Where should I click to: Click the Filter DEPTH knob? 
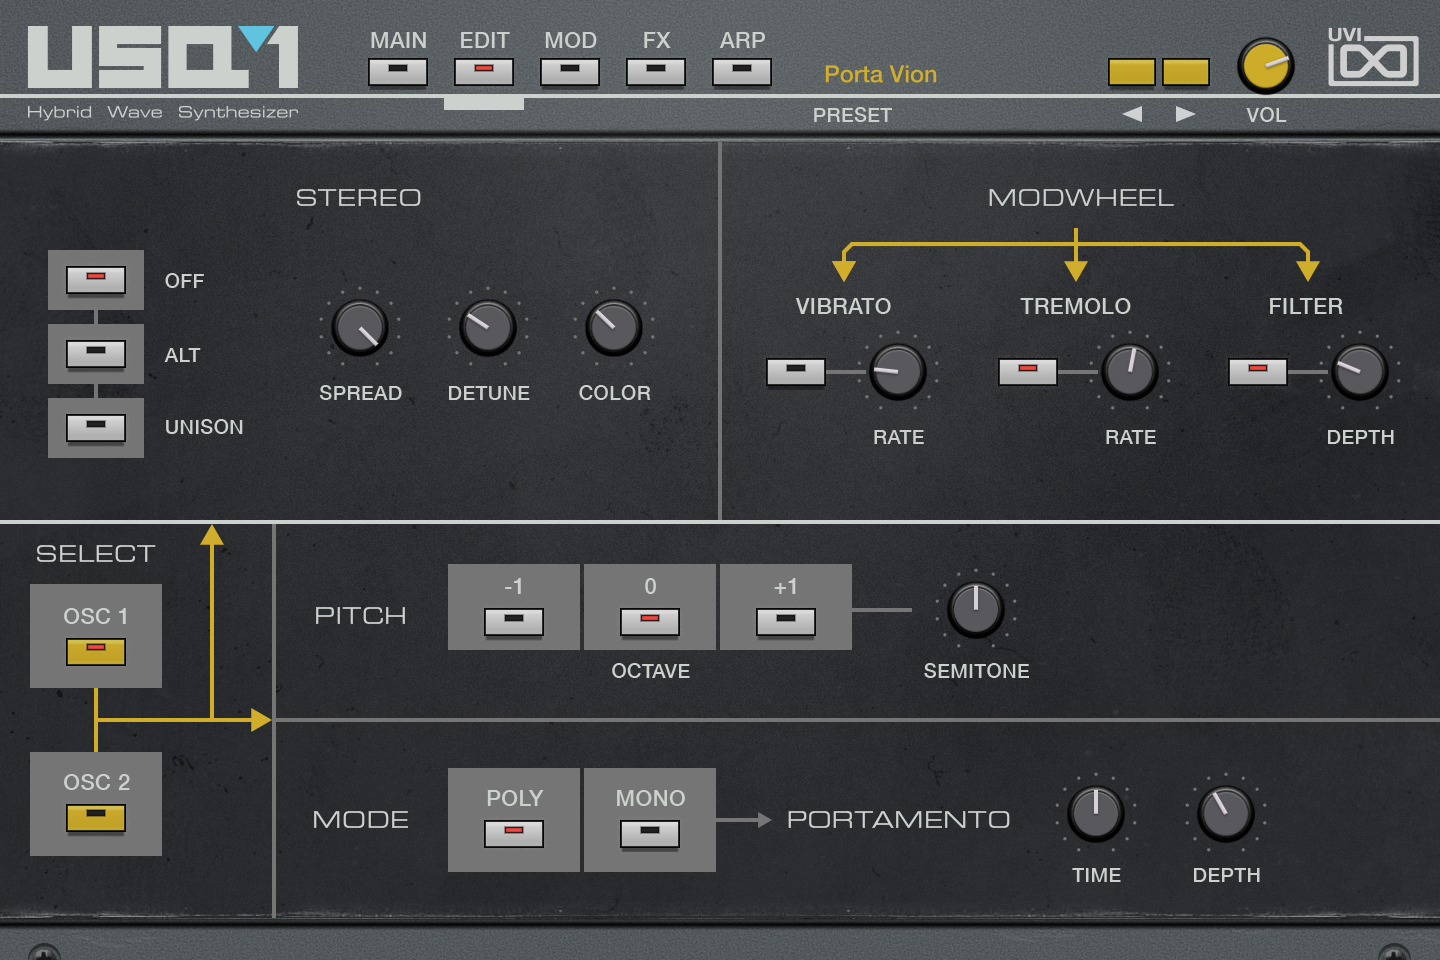(1360, 372)
